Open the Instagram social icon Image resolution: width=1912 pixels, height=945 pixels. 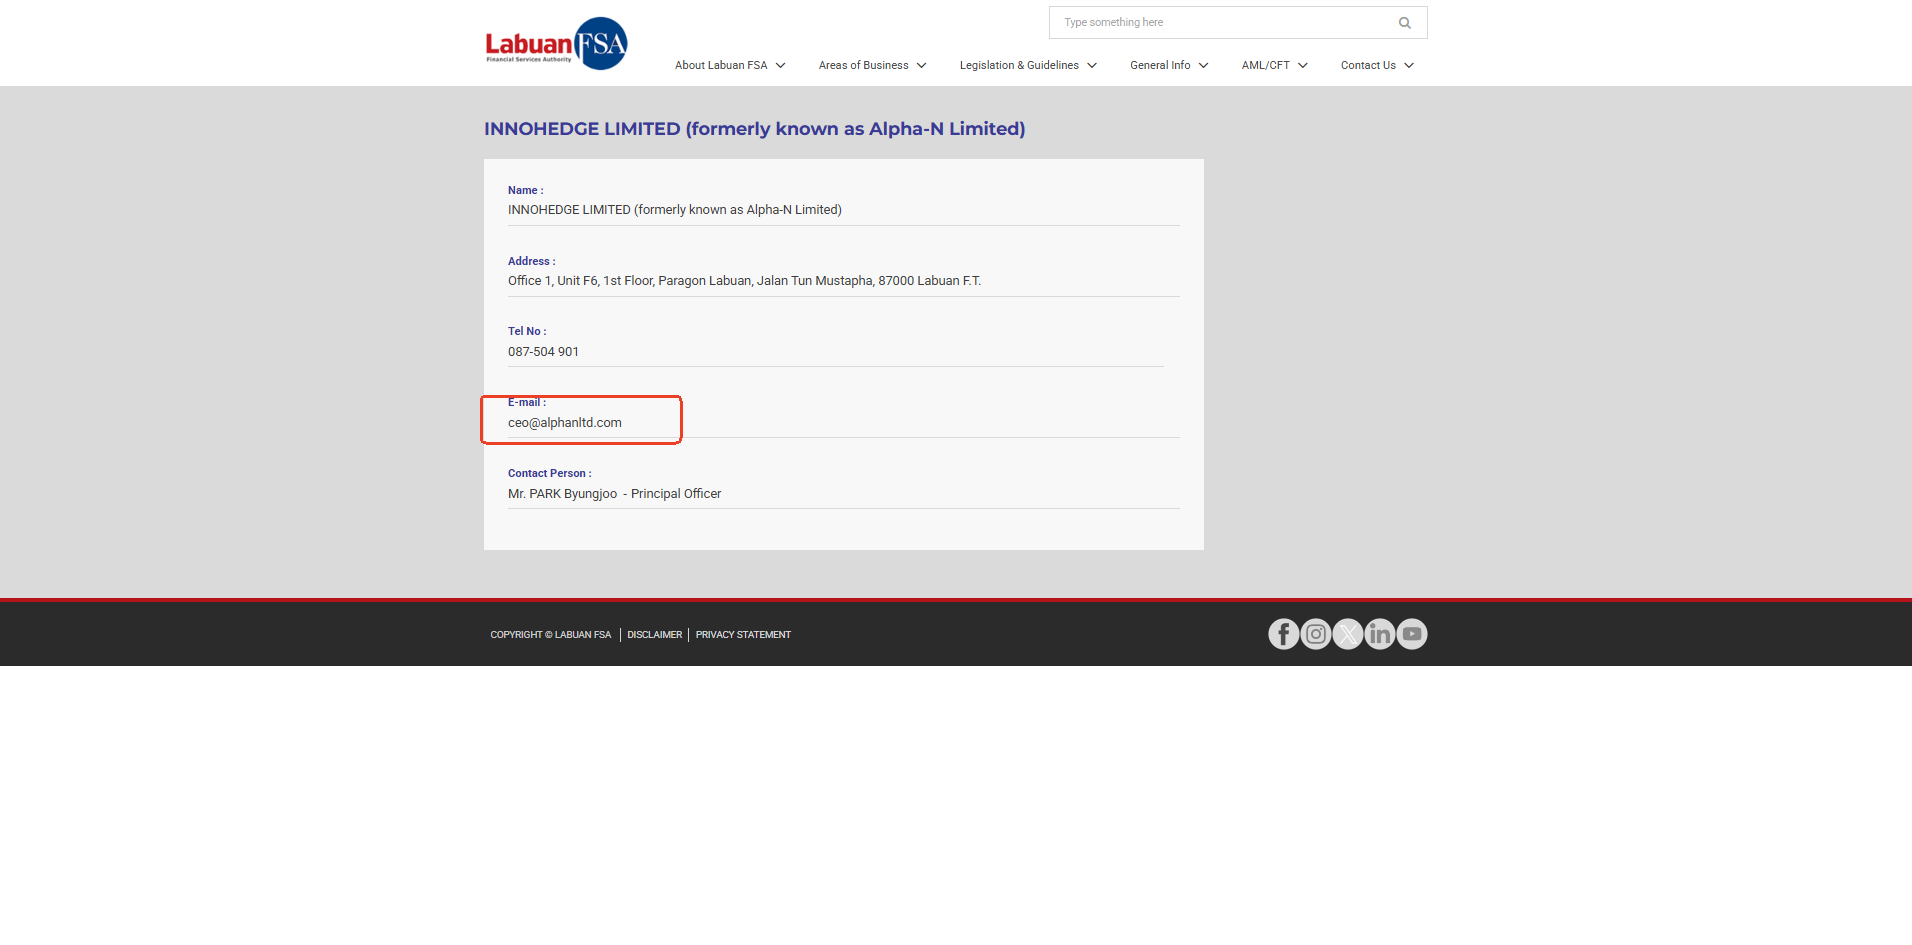[1316, 634]
